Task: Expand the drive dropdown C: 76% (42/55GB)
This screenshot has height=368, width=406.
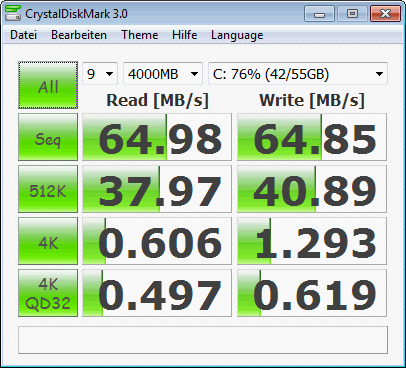Action: tap(298, 73)
